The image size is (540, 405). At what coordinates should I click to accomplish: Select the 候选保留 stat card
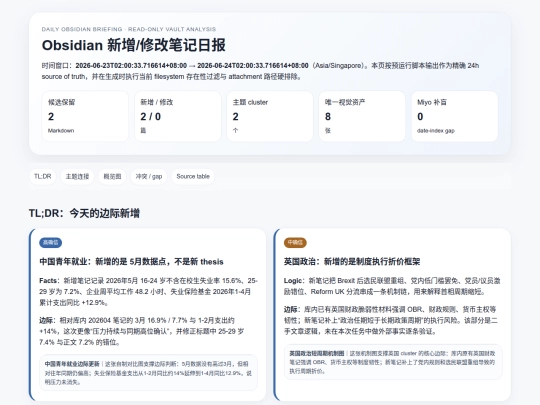point(85,116)
